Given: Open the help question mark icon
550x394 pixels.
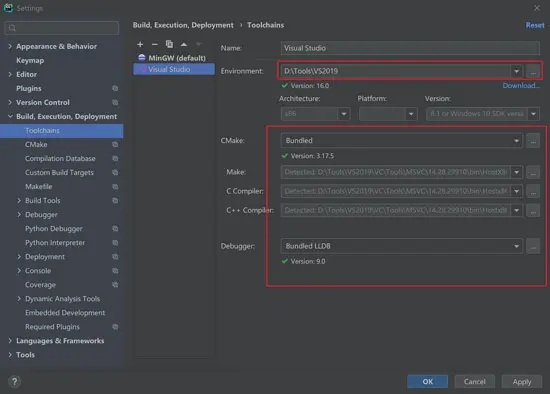Looking at the screenshot, I should tap(14, 381).
